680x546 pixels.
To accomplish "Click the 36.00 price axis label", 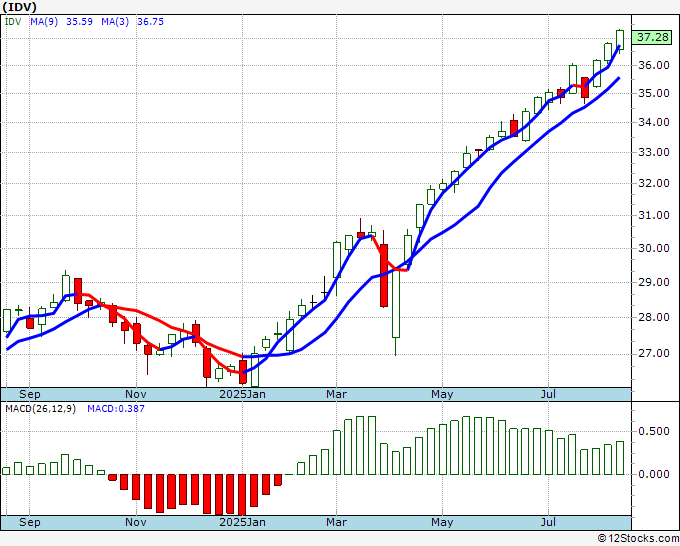I will click(654, 65).
